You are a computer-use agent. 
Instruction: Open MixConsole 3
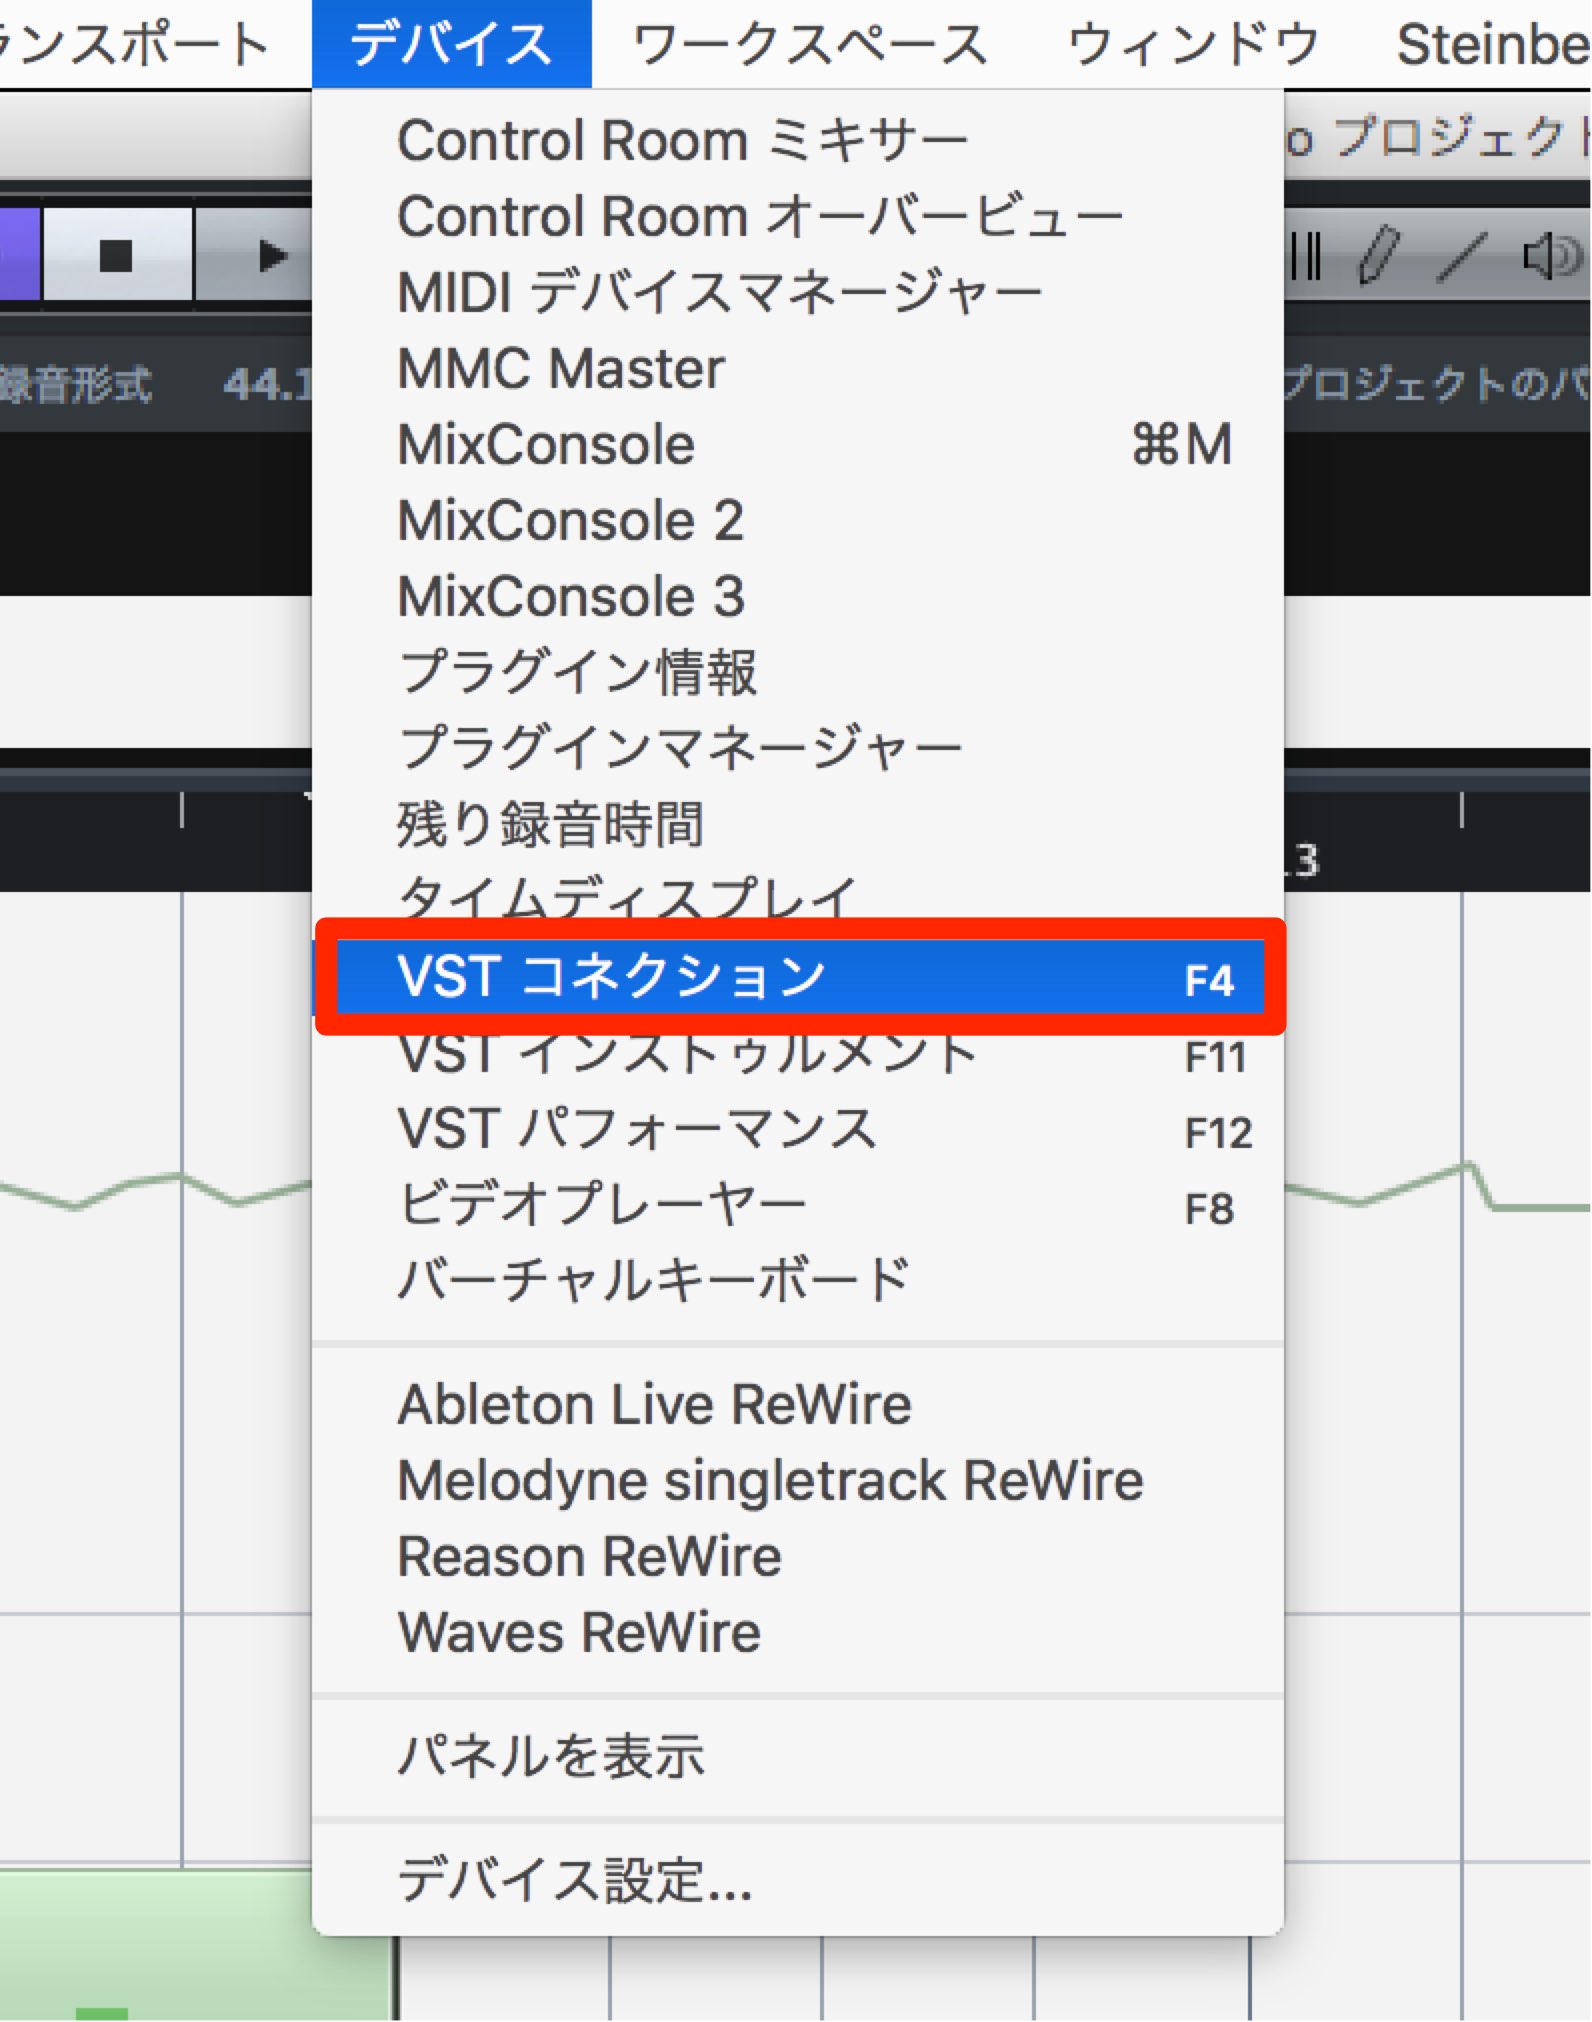[x=797, y=596]
